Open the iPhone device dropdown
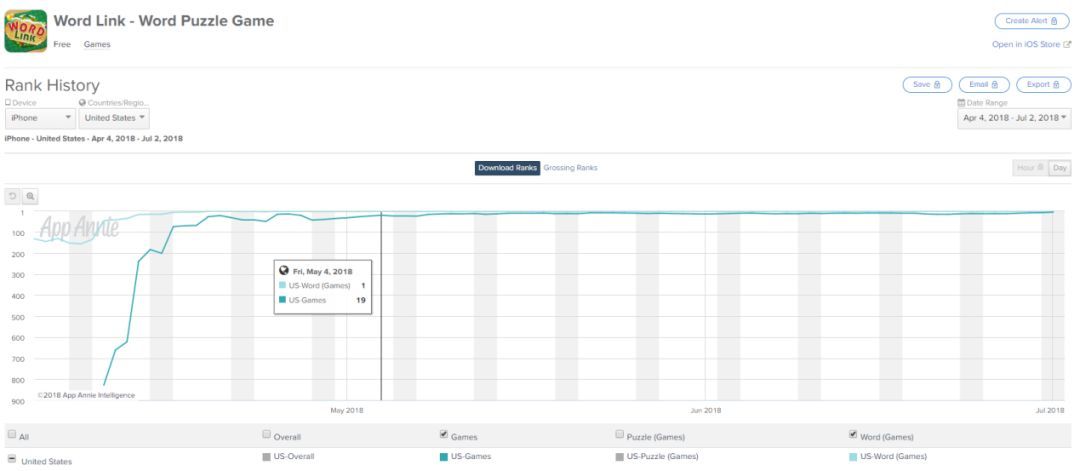The width and height of the screenshot is (1080, 471). click(x=40, y=118)
